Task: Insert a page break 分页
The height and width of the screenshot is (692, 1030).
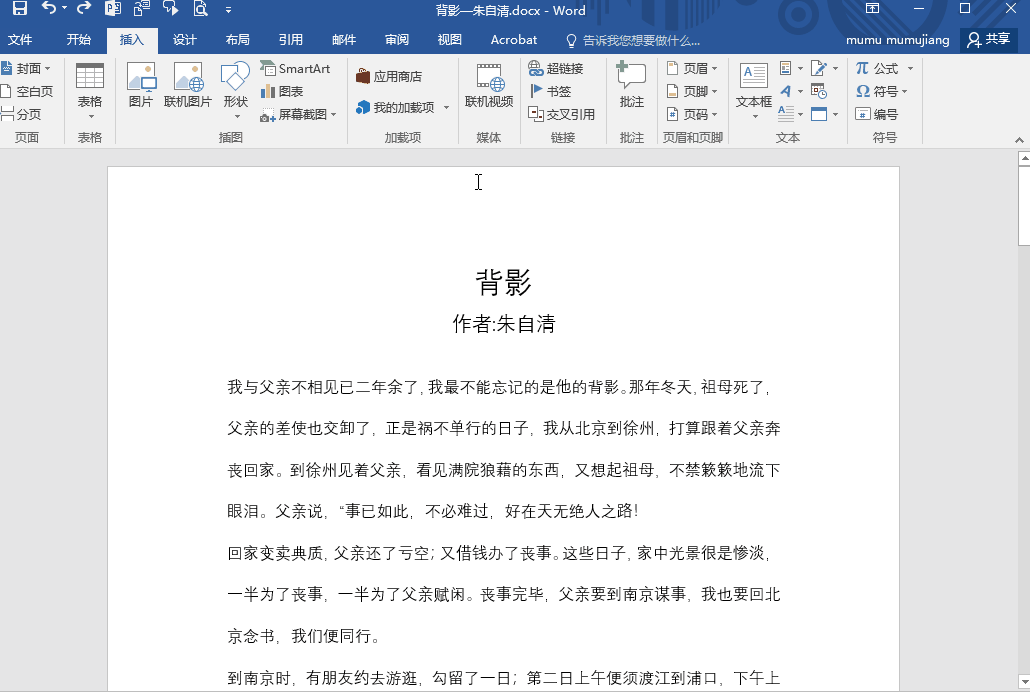Action: point(21,114)
